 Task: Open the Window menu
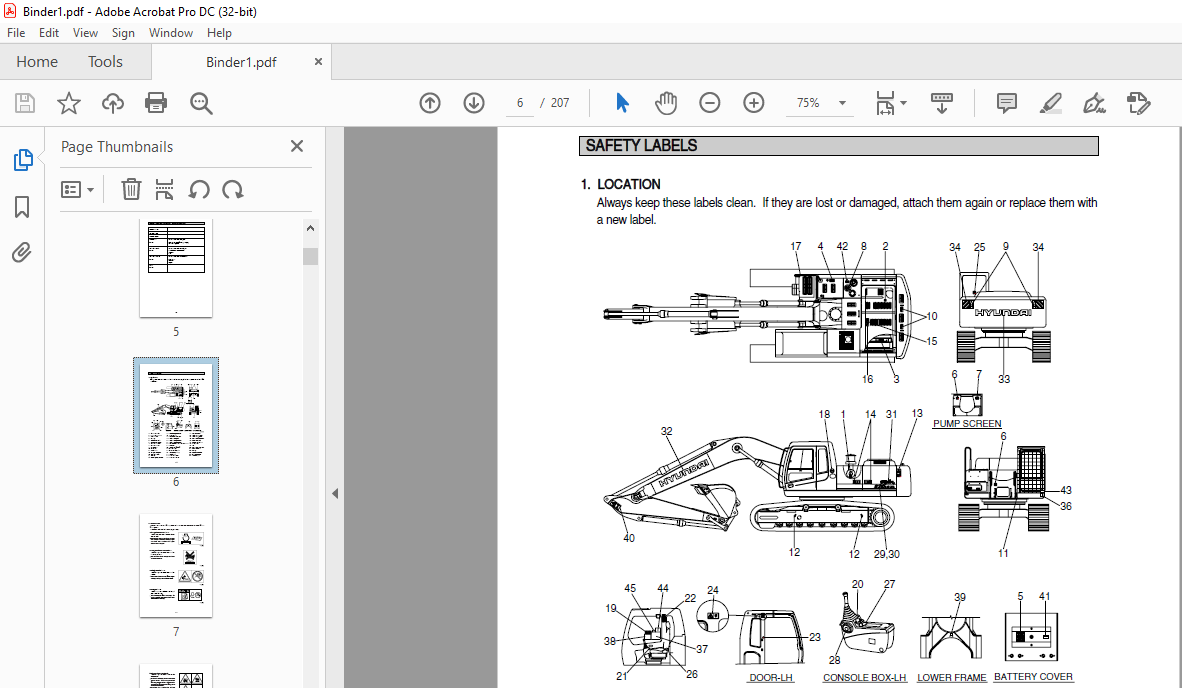pyautogui.click(x=170, y=33)
